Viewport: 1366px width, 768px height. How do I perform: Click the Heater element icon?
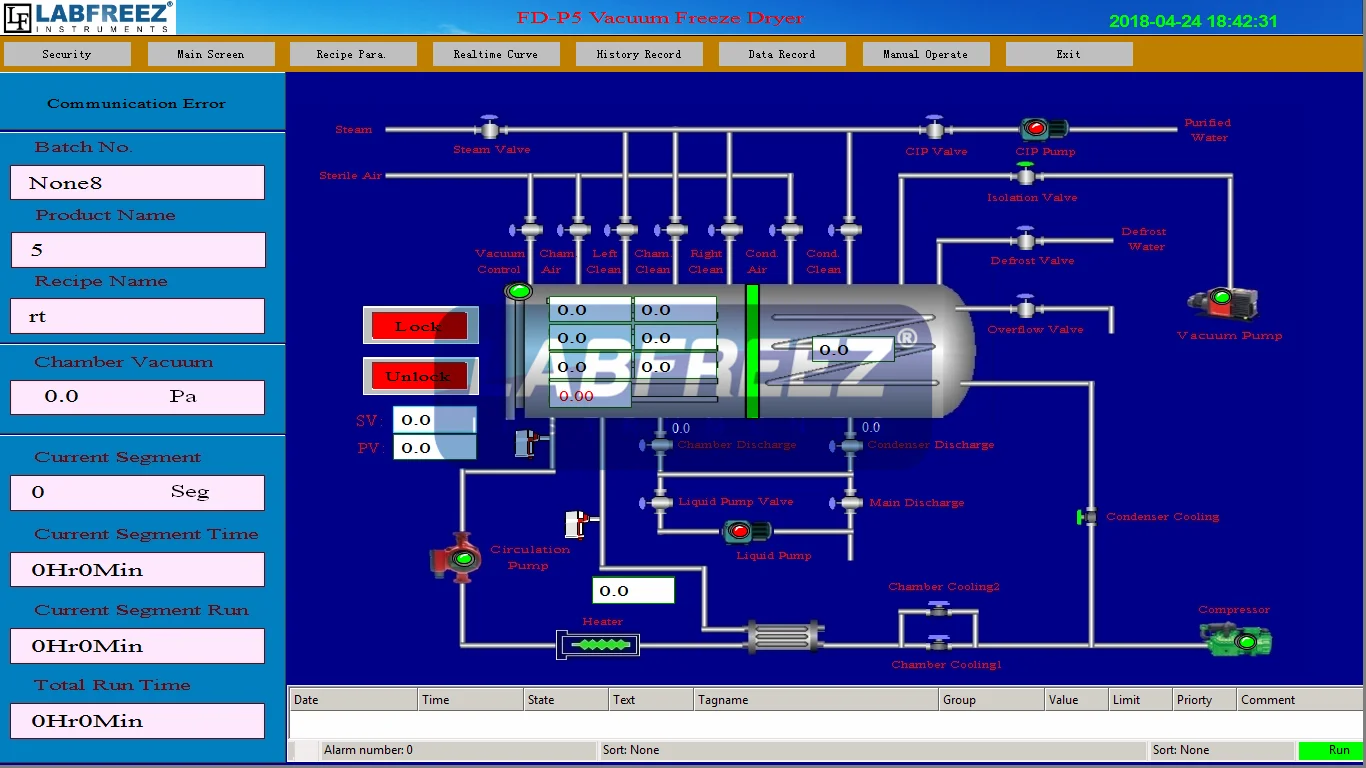[598, 645]
